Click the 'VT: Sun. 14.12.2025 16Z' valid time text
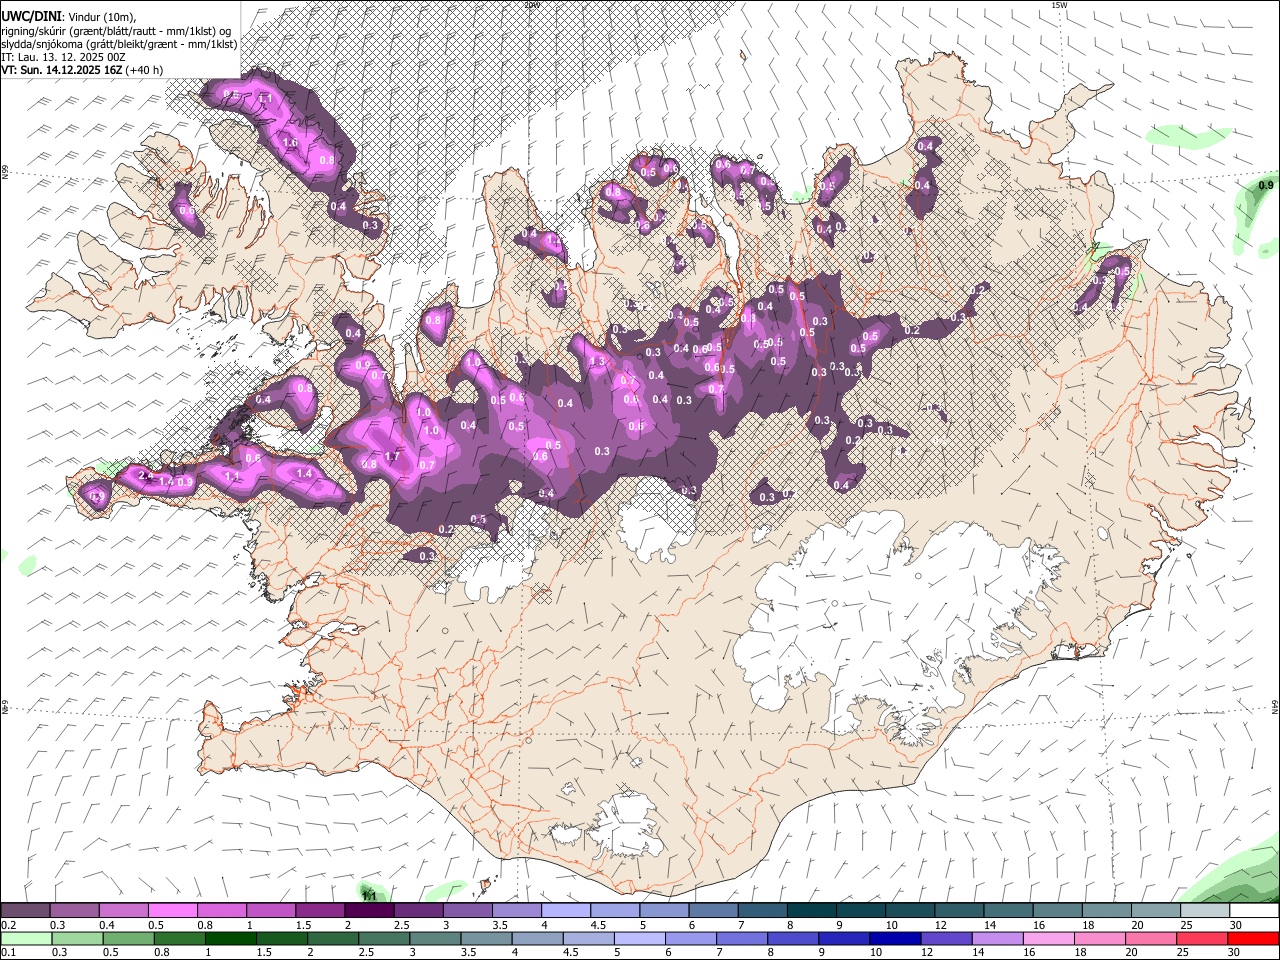This screenshot has width=1280, height=960. coord(62,70)
